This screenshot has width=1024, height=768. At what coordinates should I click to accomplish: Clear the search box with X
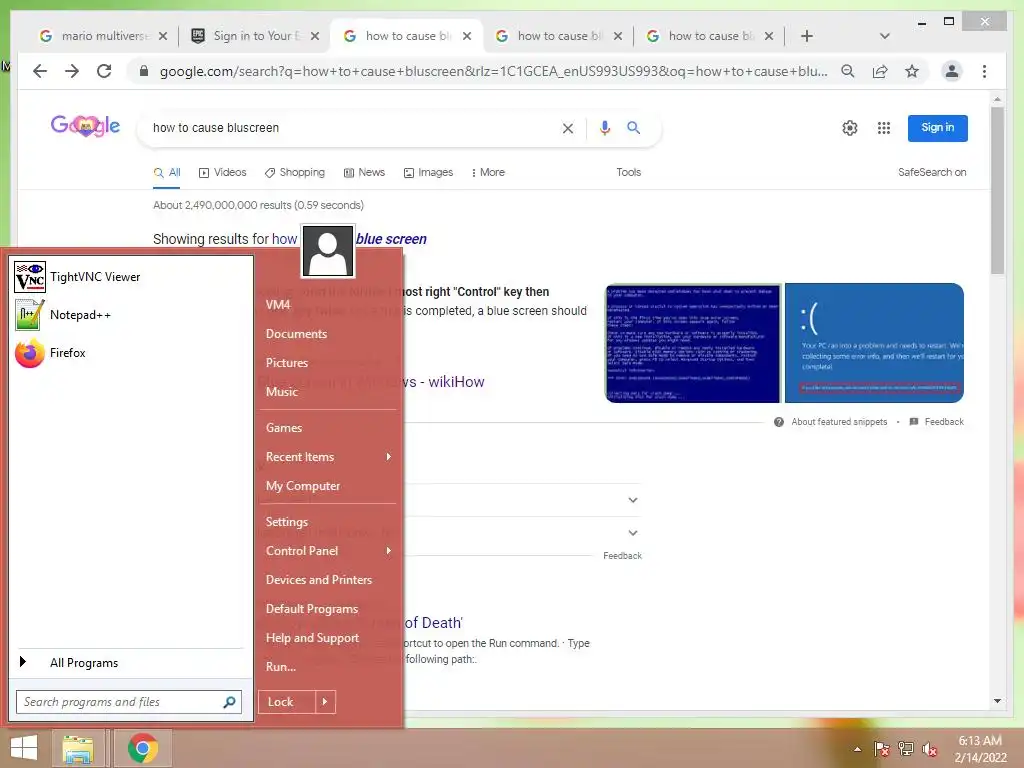point(568,129)
